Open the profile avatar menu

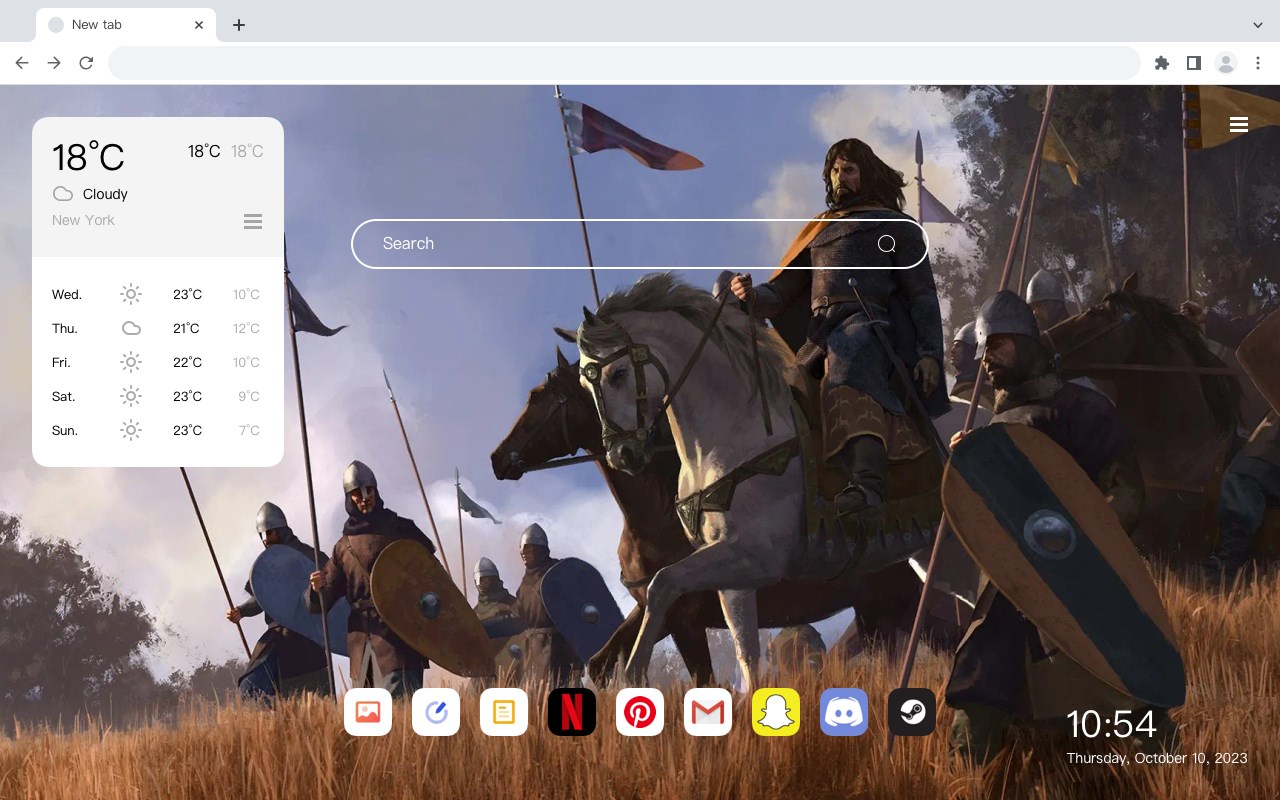pos(1226,63)
